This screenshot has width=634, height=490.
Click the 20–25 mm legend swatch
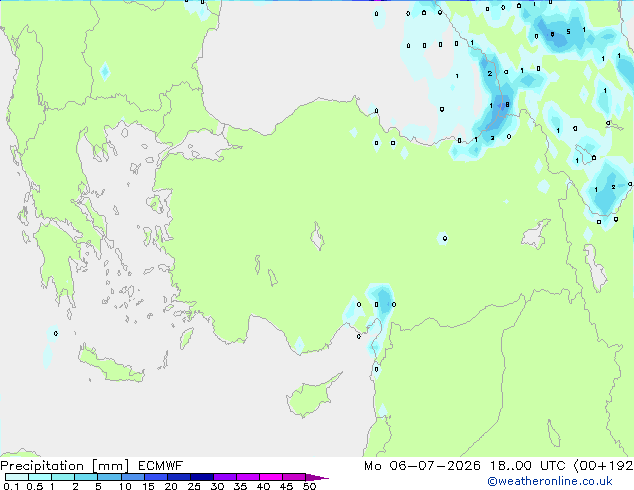click(x=179, y=477)
